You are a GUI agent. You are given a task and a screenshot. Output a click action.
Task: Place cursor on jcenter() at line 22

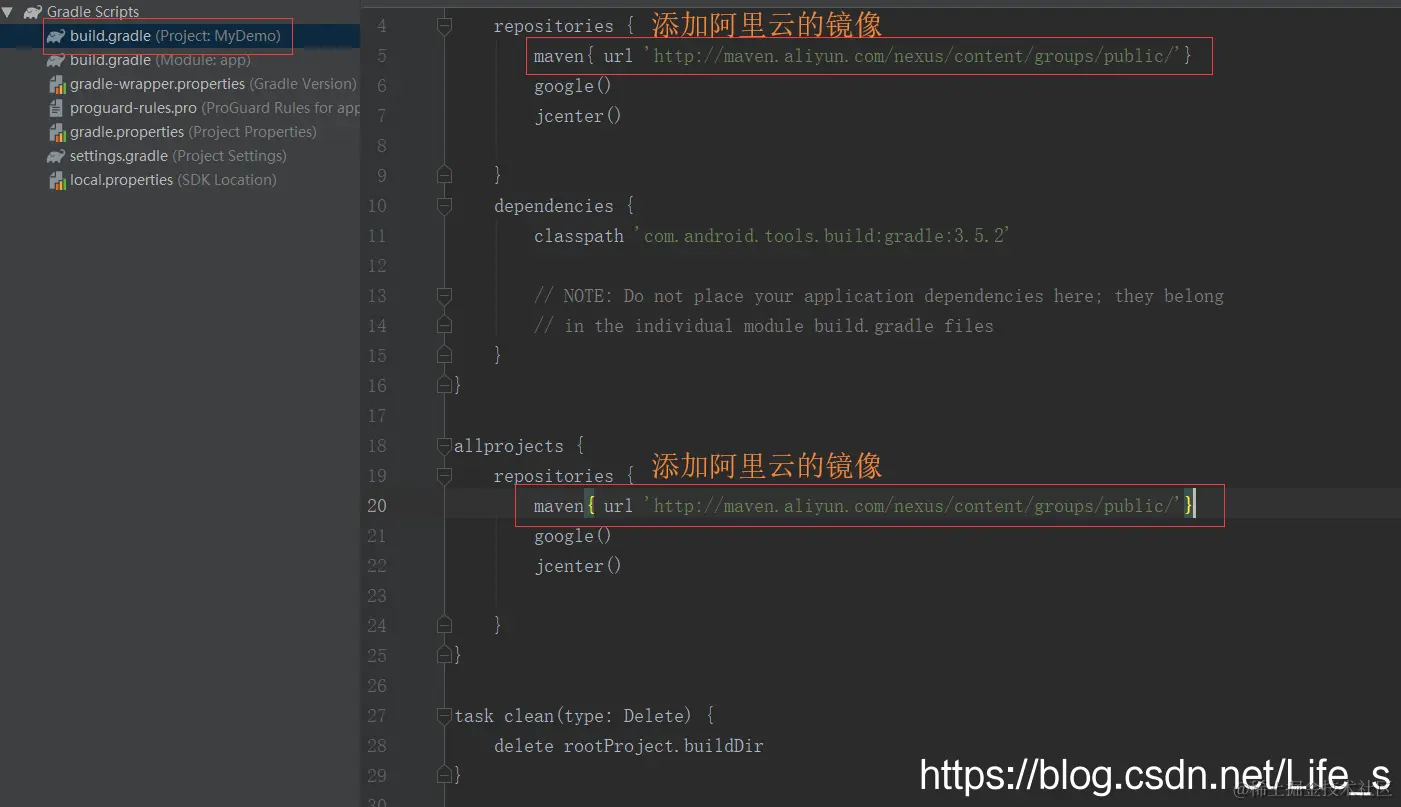point(578,566)
